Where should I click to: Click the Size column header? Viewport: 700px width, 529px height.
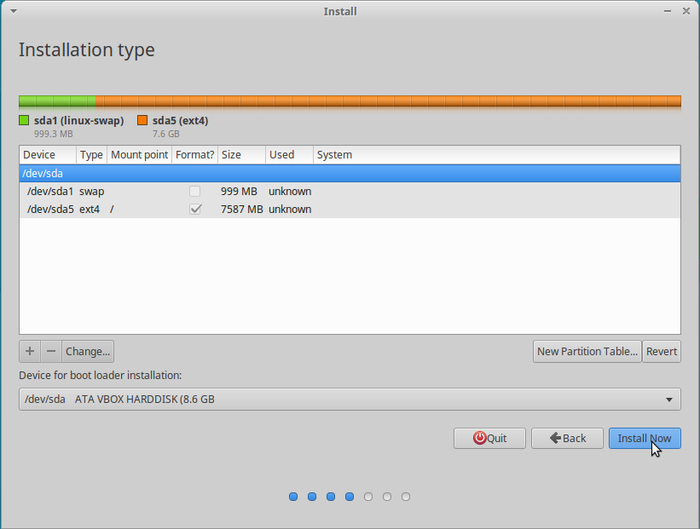click(x=242, y=155)
